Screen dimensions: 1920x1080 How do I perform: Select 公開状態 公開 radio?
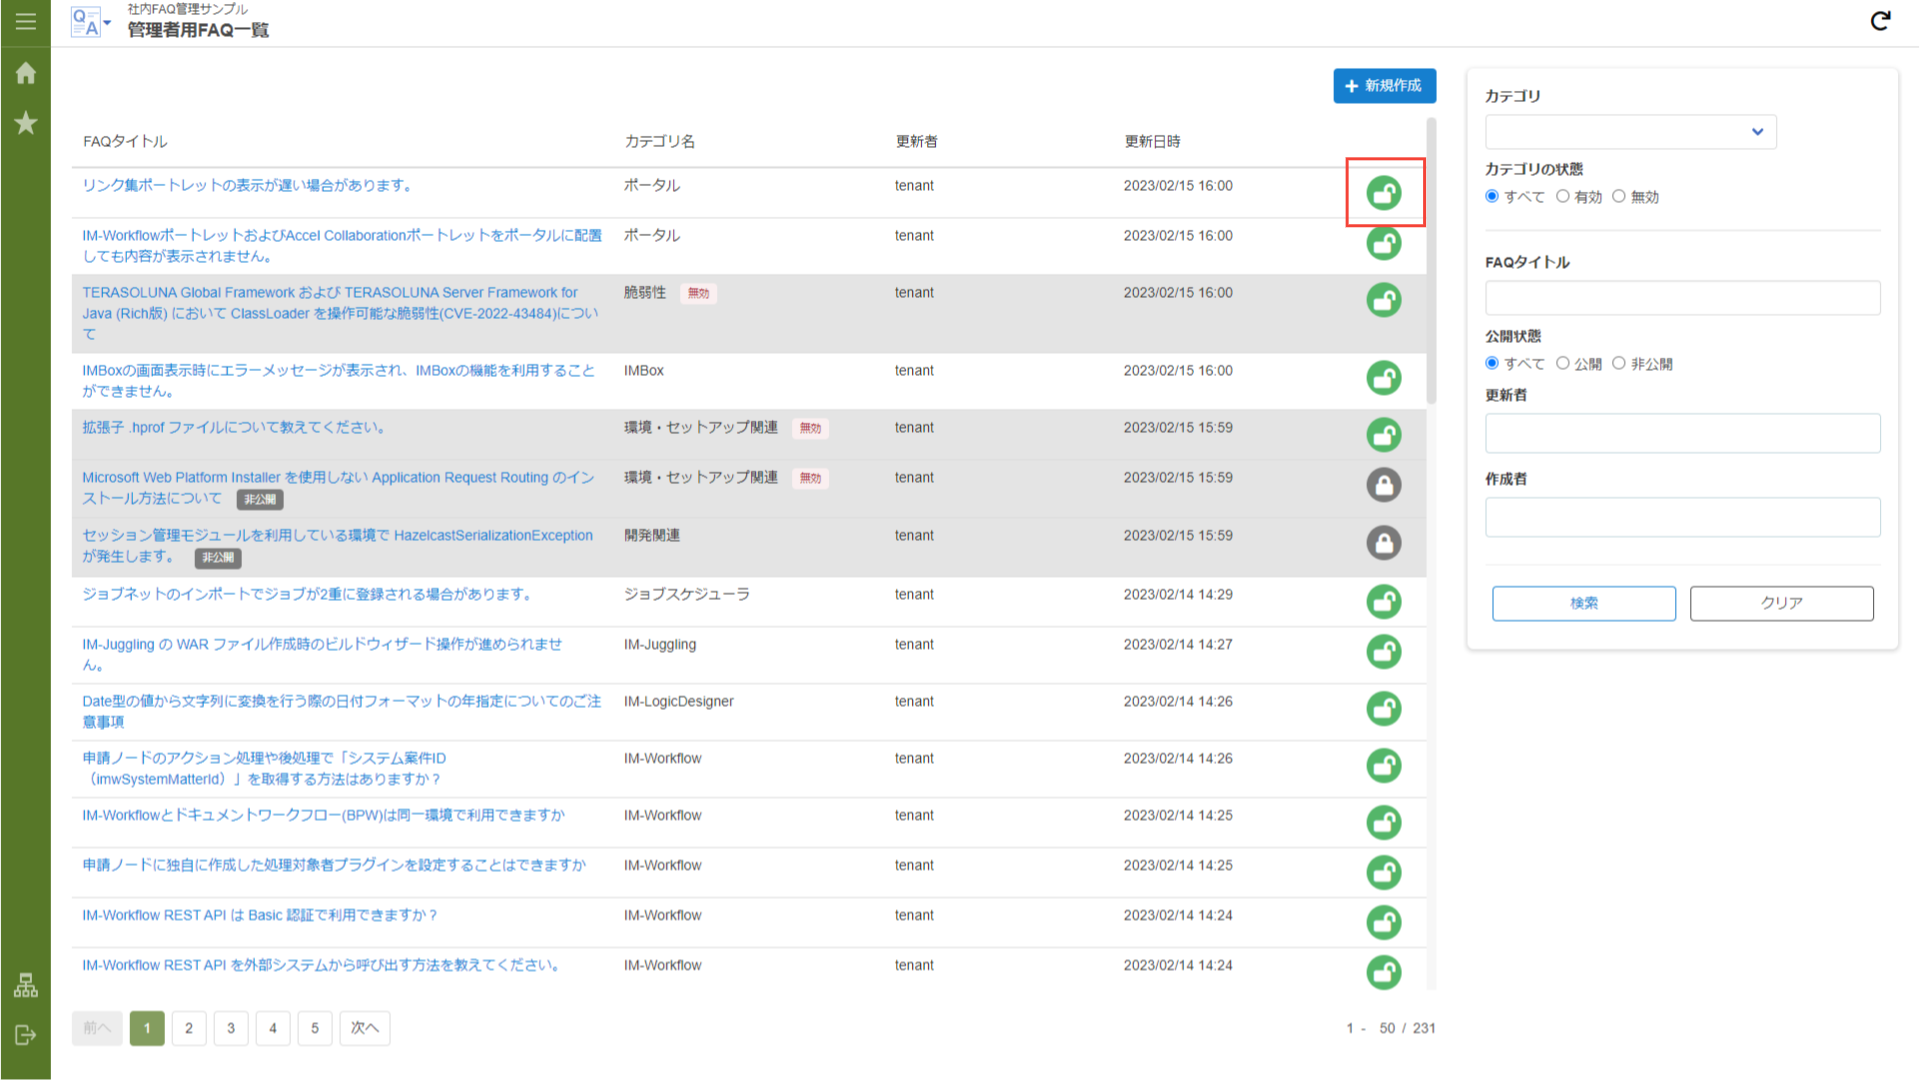[x=1562, y=363]
